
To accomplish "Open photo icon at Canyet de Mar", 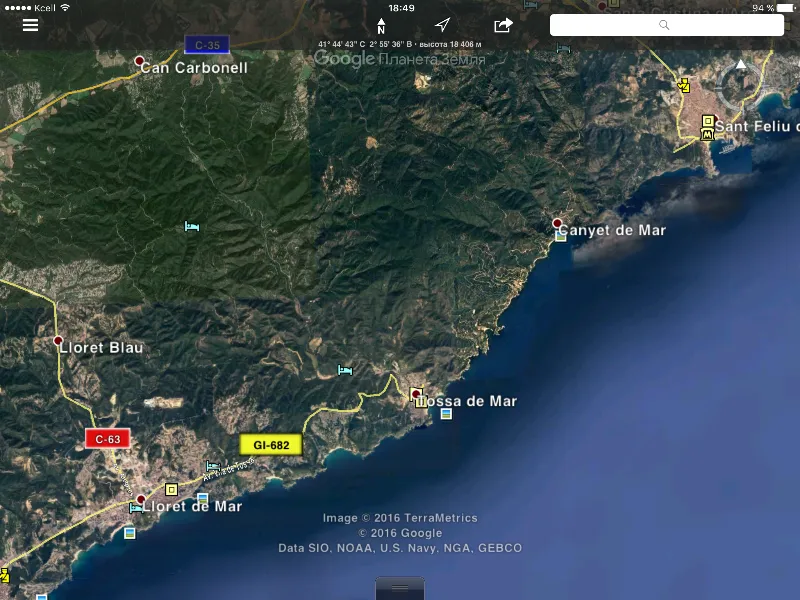I will [561, 236].
